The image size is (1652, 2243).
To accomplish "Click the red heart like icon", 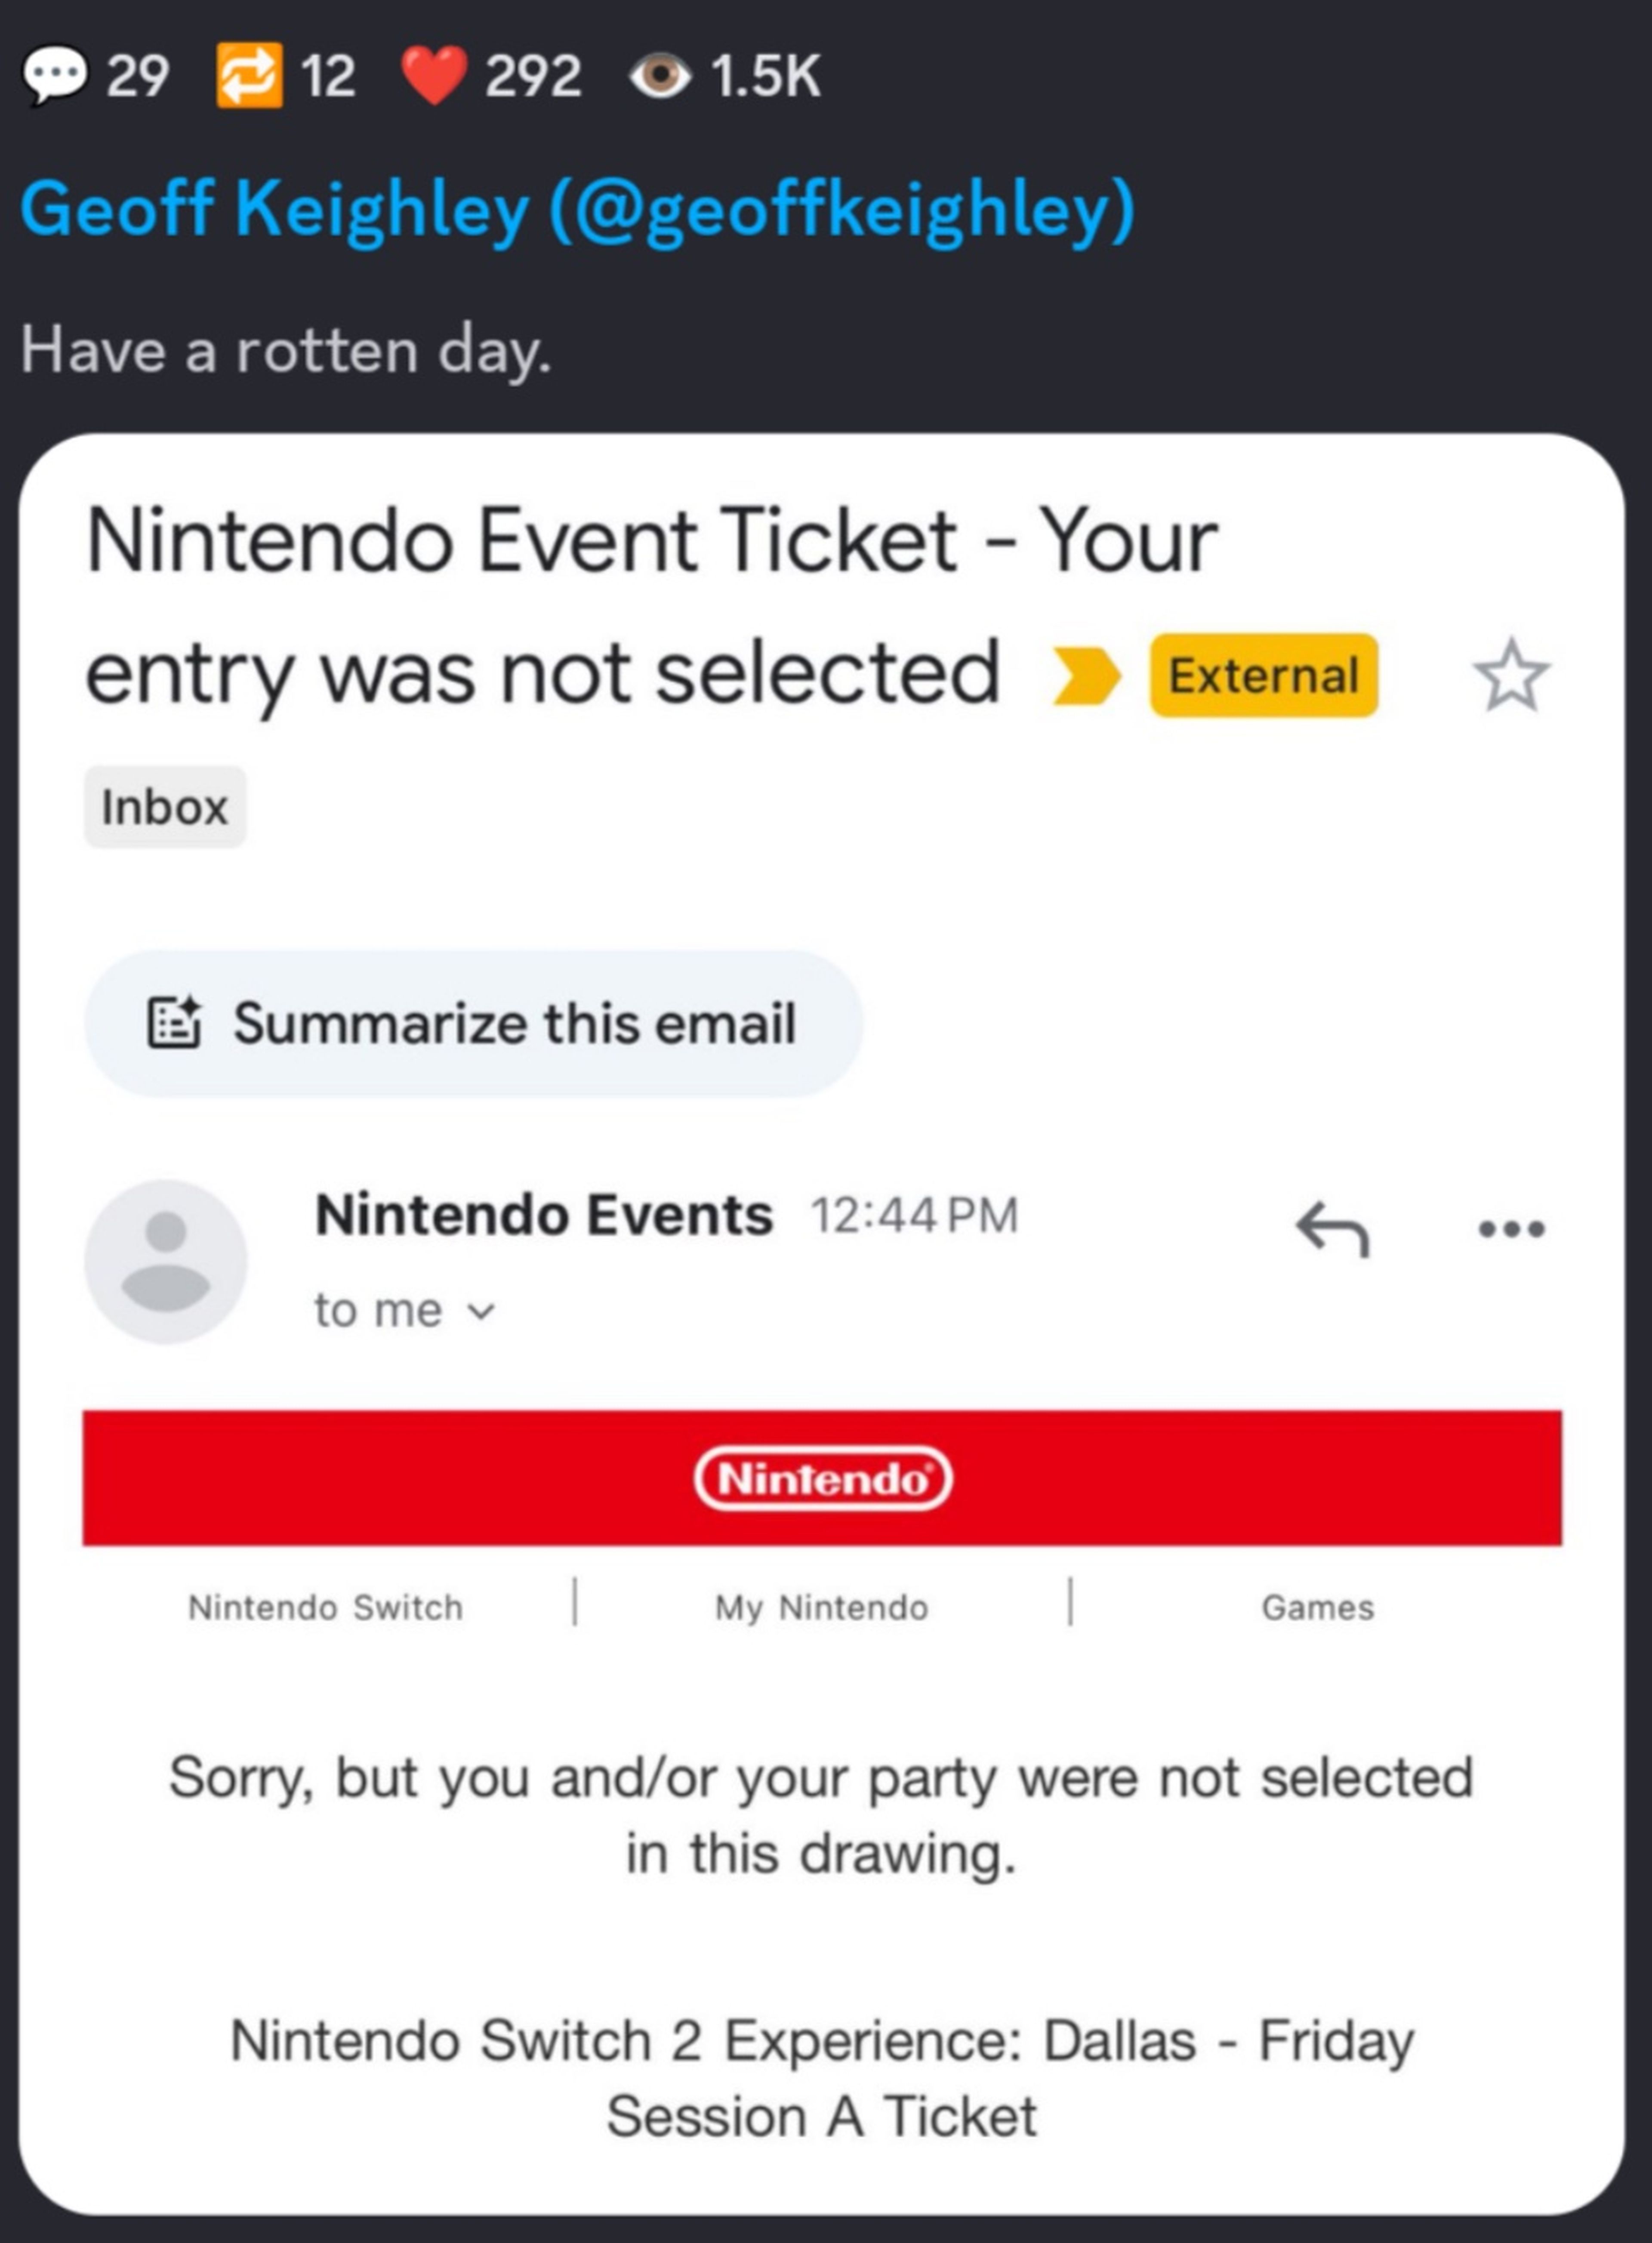I will (x=434, y=76).
